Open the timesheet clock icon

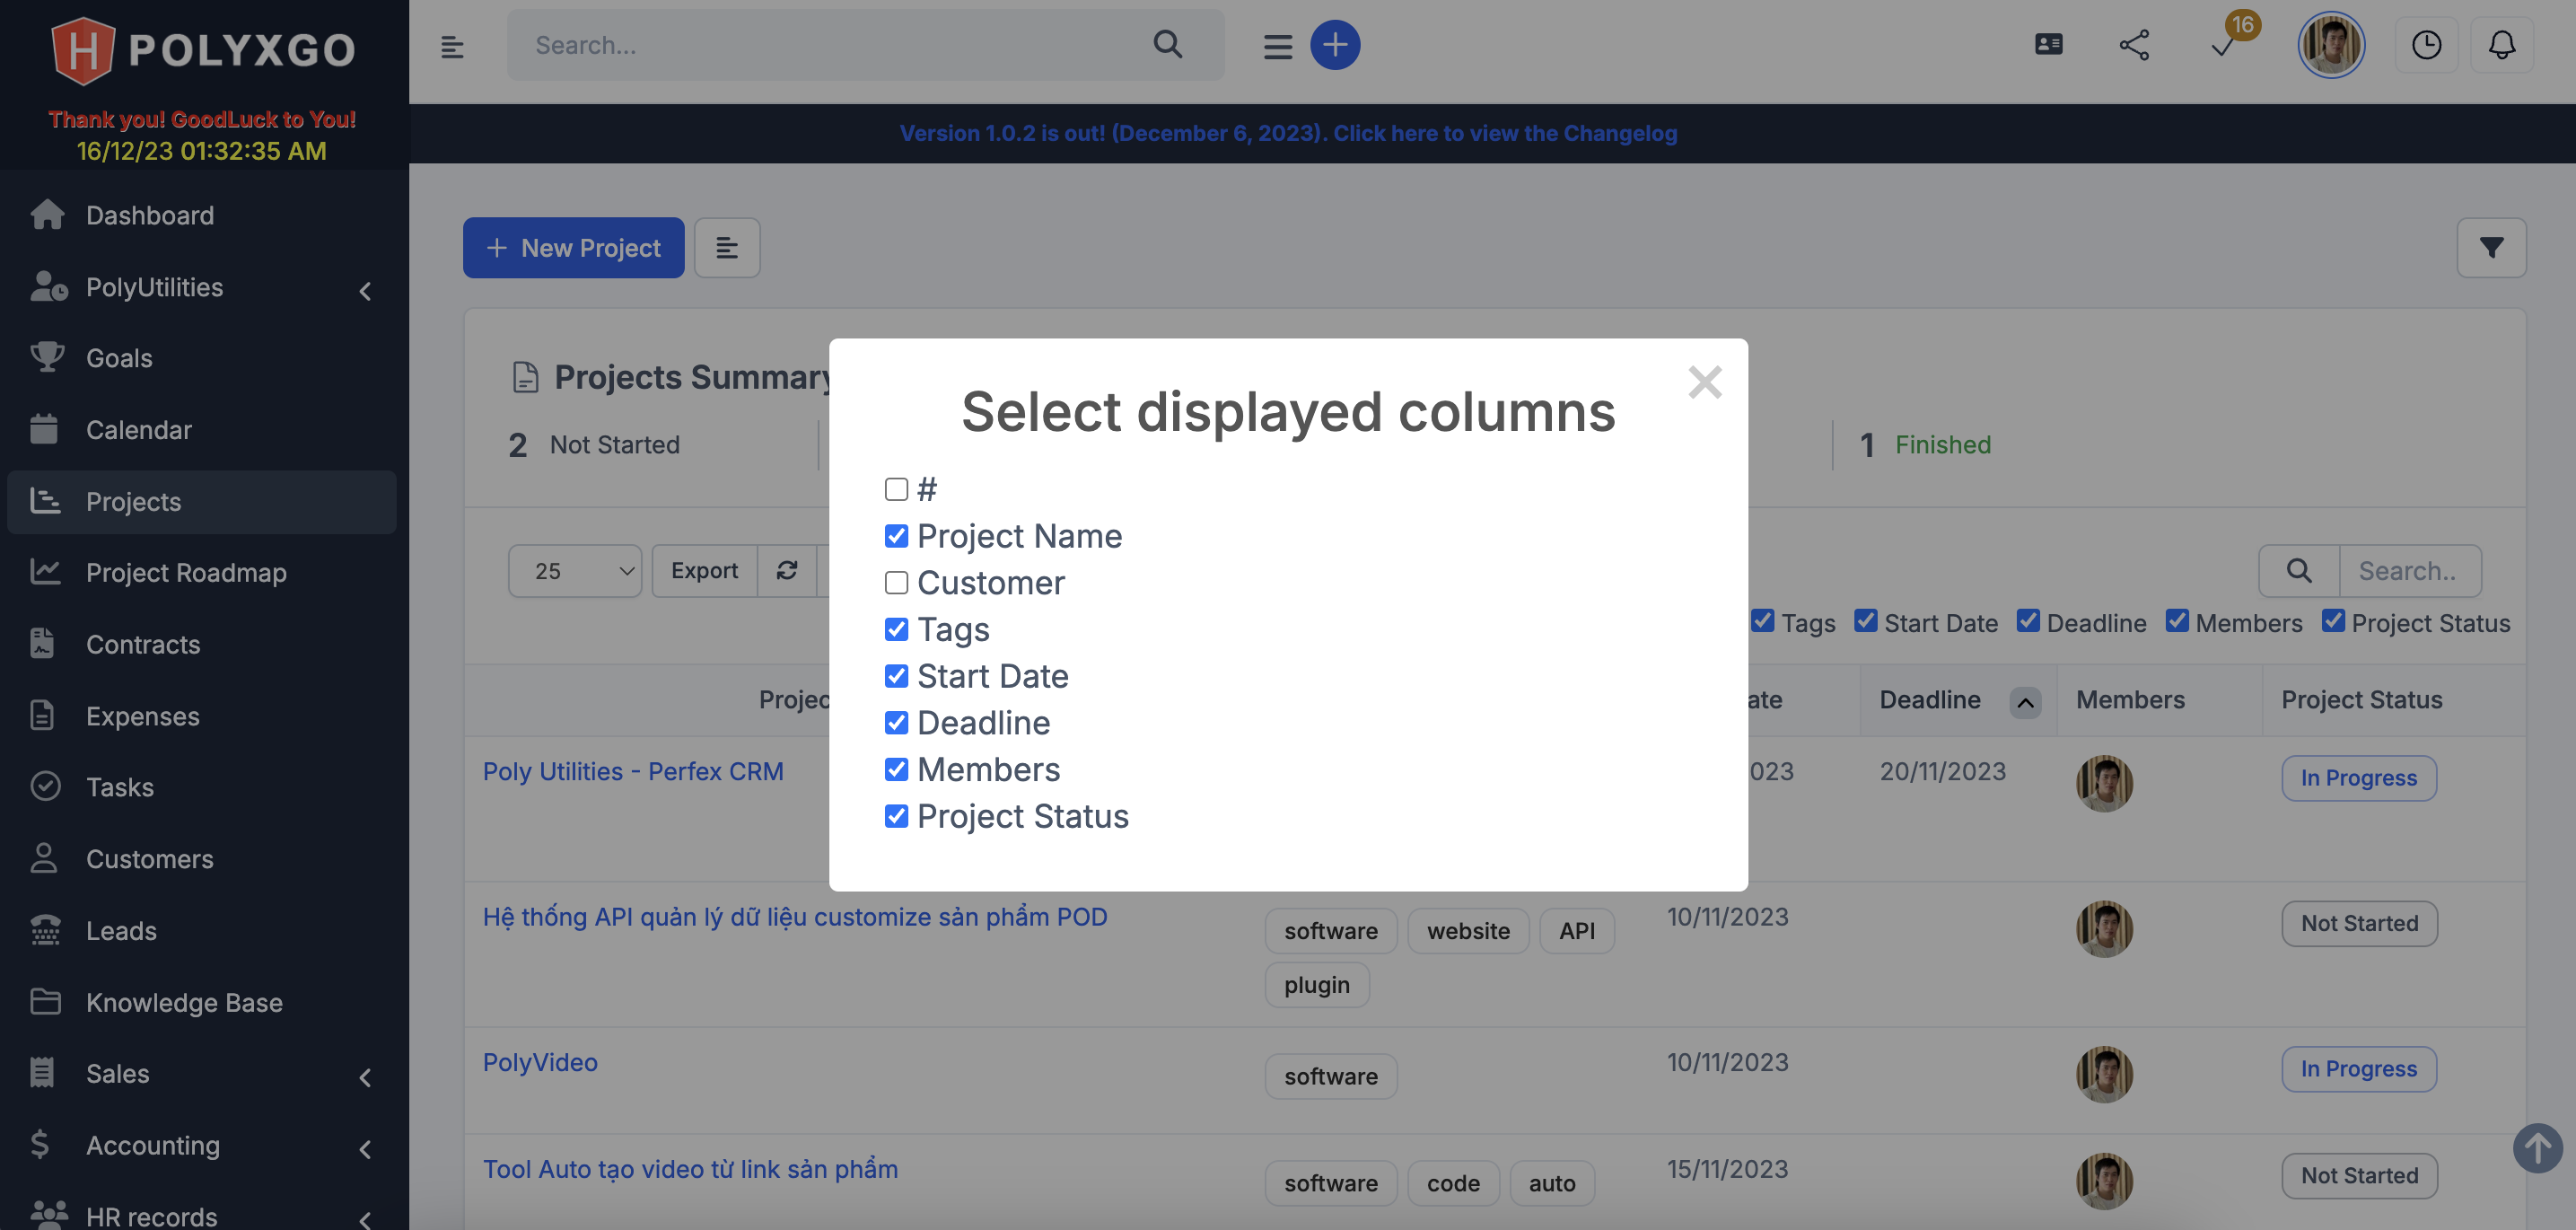[2425, 45]
